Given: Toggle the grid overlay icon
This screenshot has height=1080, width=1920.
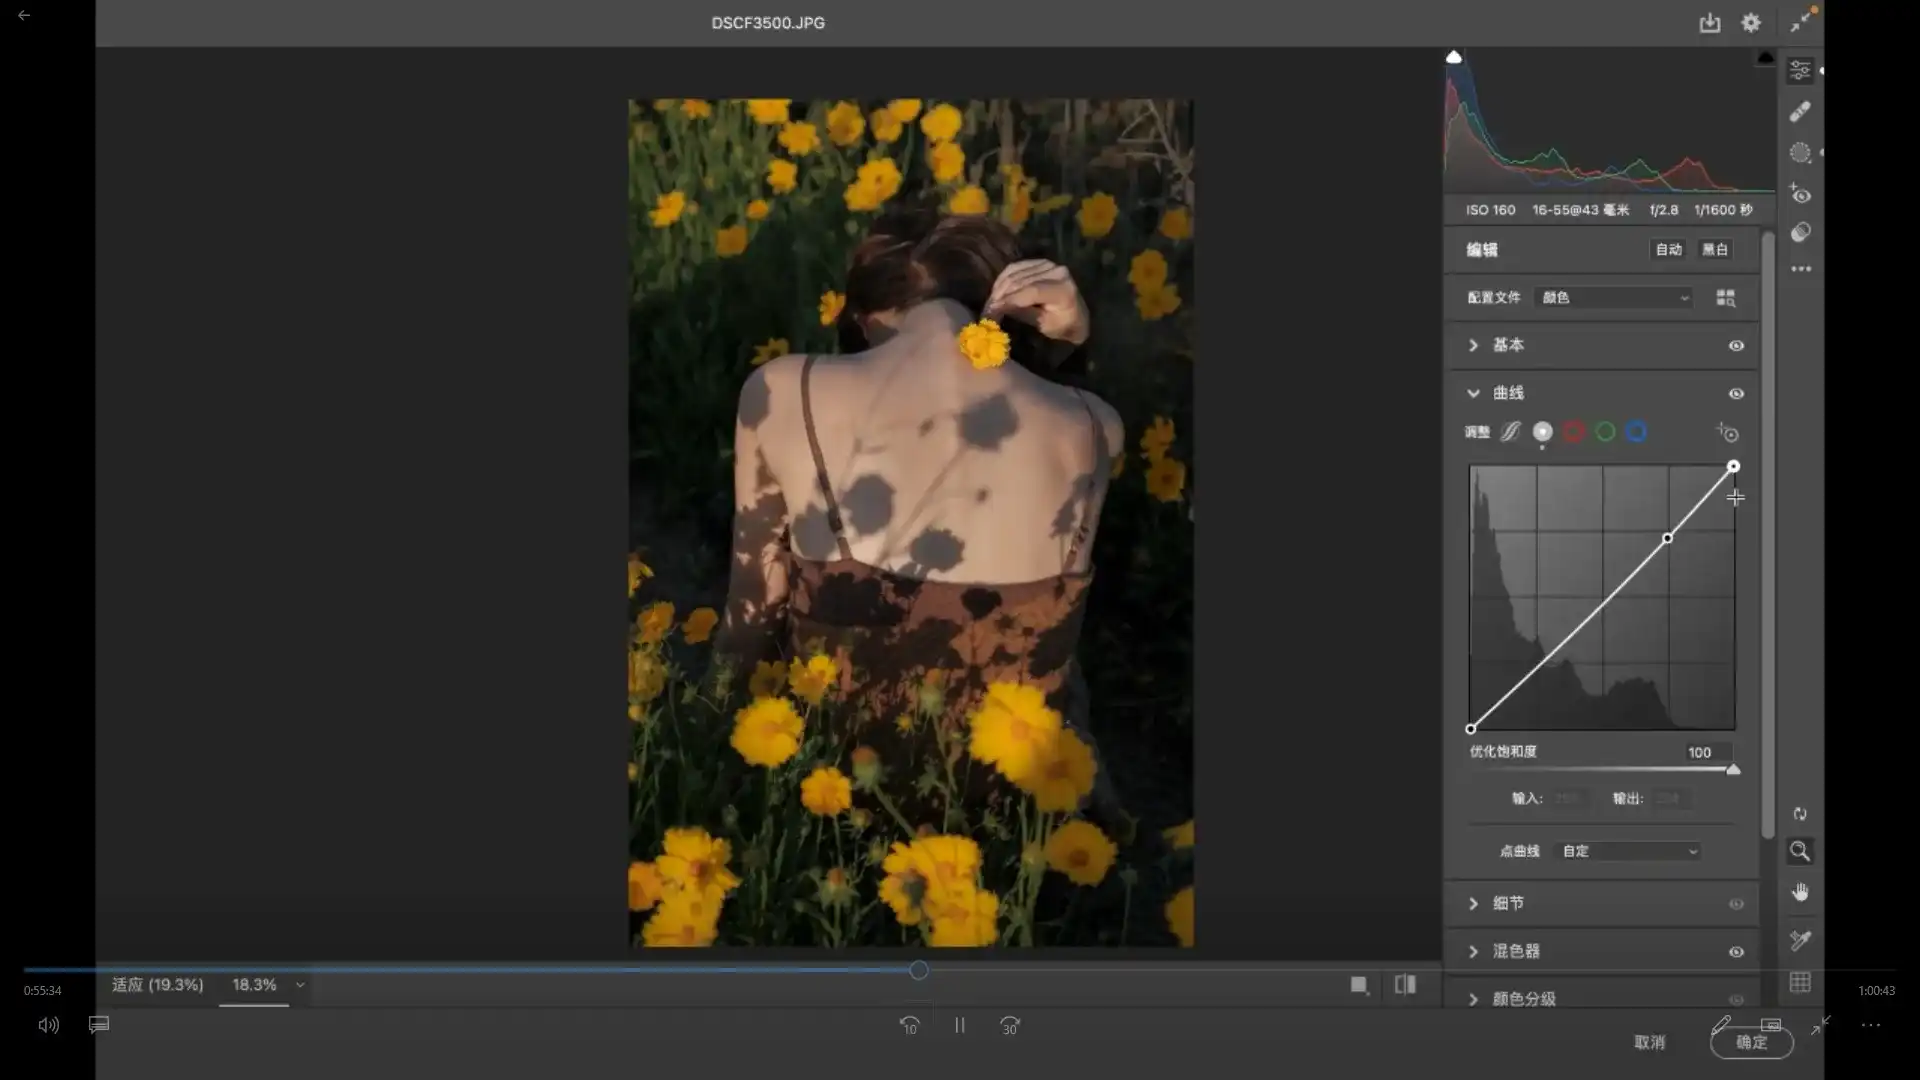Looking at the screenshot, I should click(1800, 982).
